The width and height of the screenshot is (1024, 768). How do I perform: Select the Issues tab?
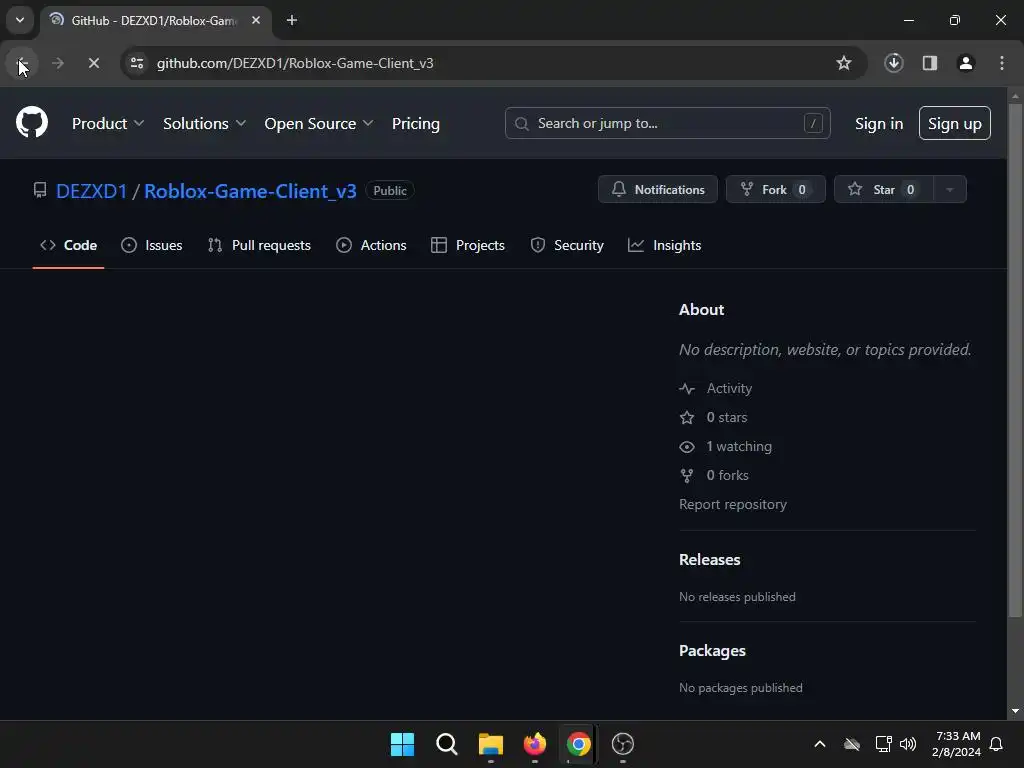[152, 246]
